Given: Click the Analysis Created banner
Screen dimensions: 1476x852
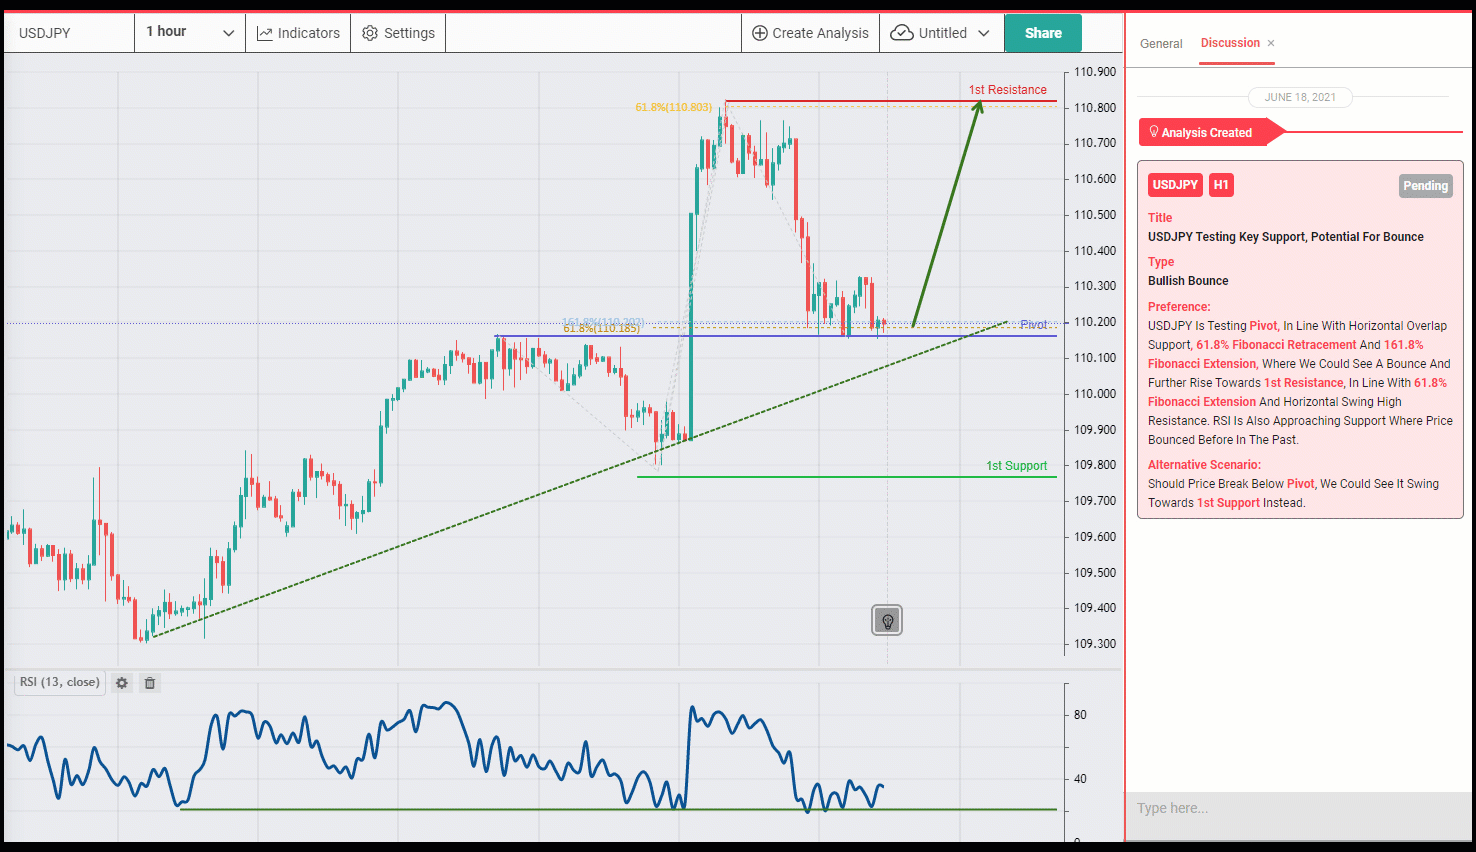Looking at the screenshot, I should click(x=1212, y=132).
